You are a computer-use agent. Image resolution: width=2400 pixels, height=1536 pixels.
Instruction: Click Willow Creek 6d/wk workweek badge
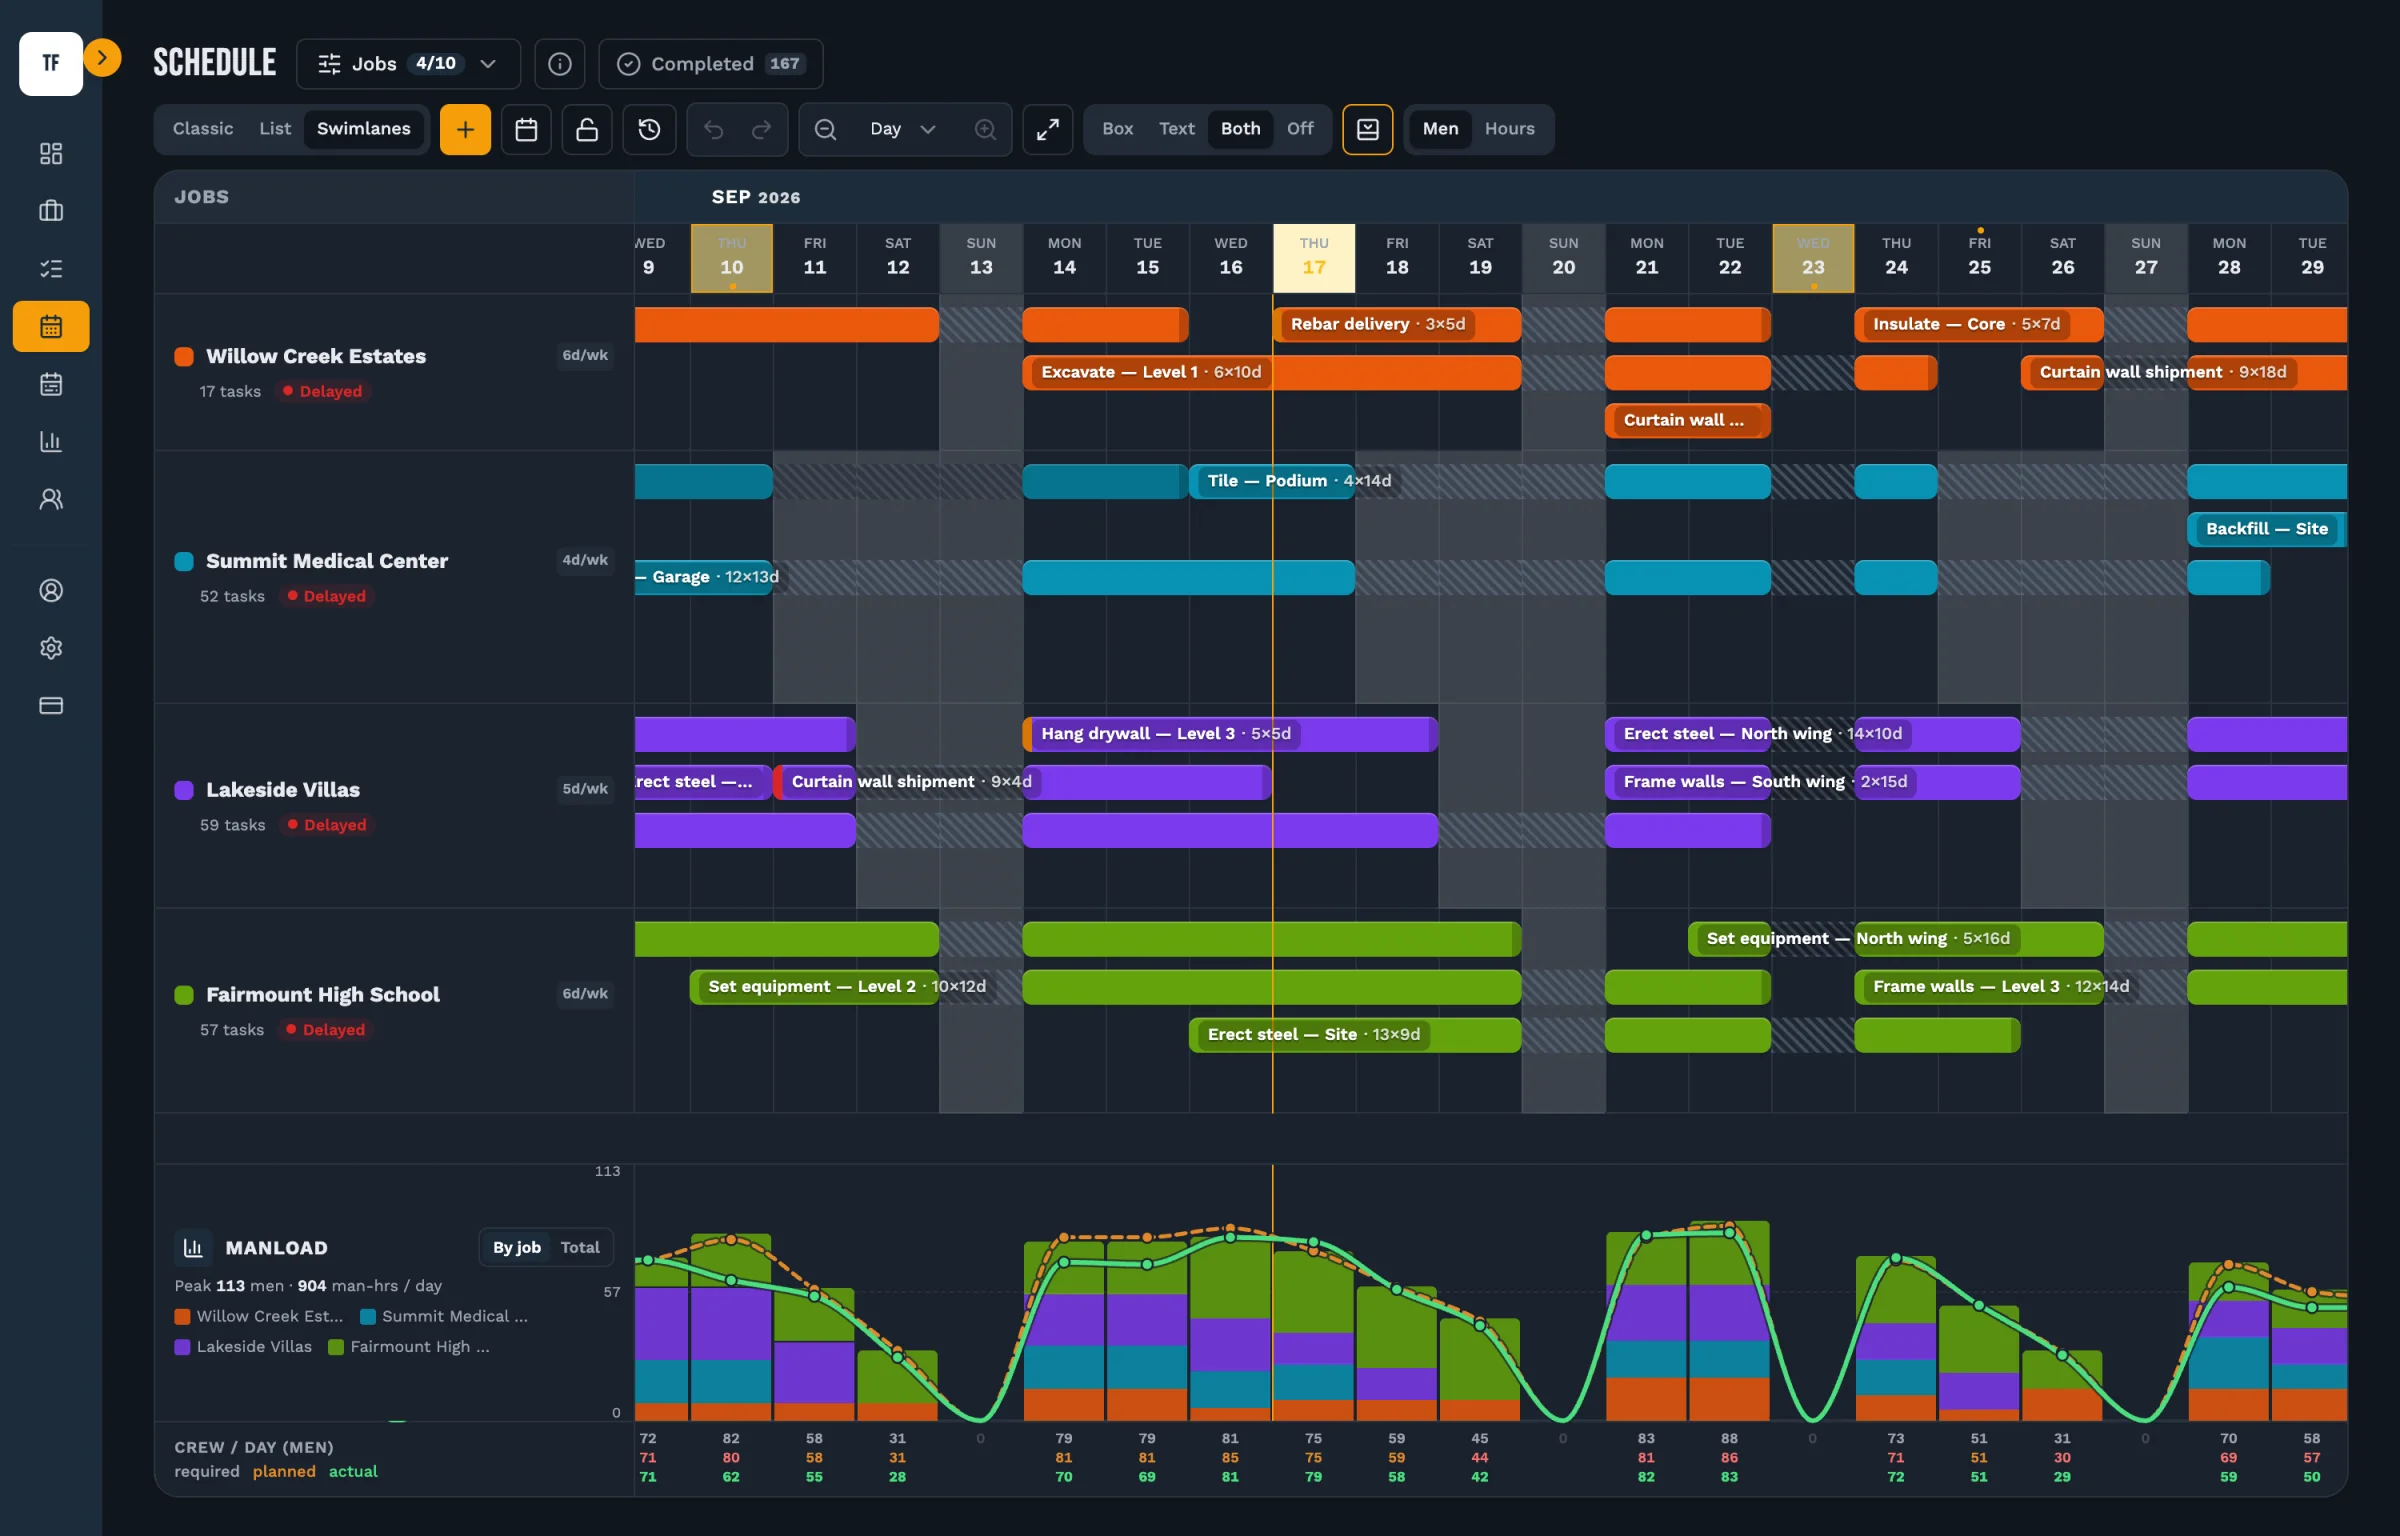585,355
